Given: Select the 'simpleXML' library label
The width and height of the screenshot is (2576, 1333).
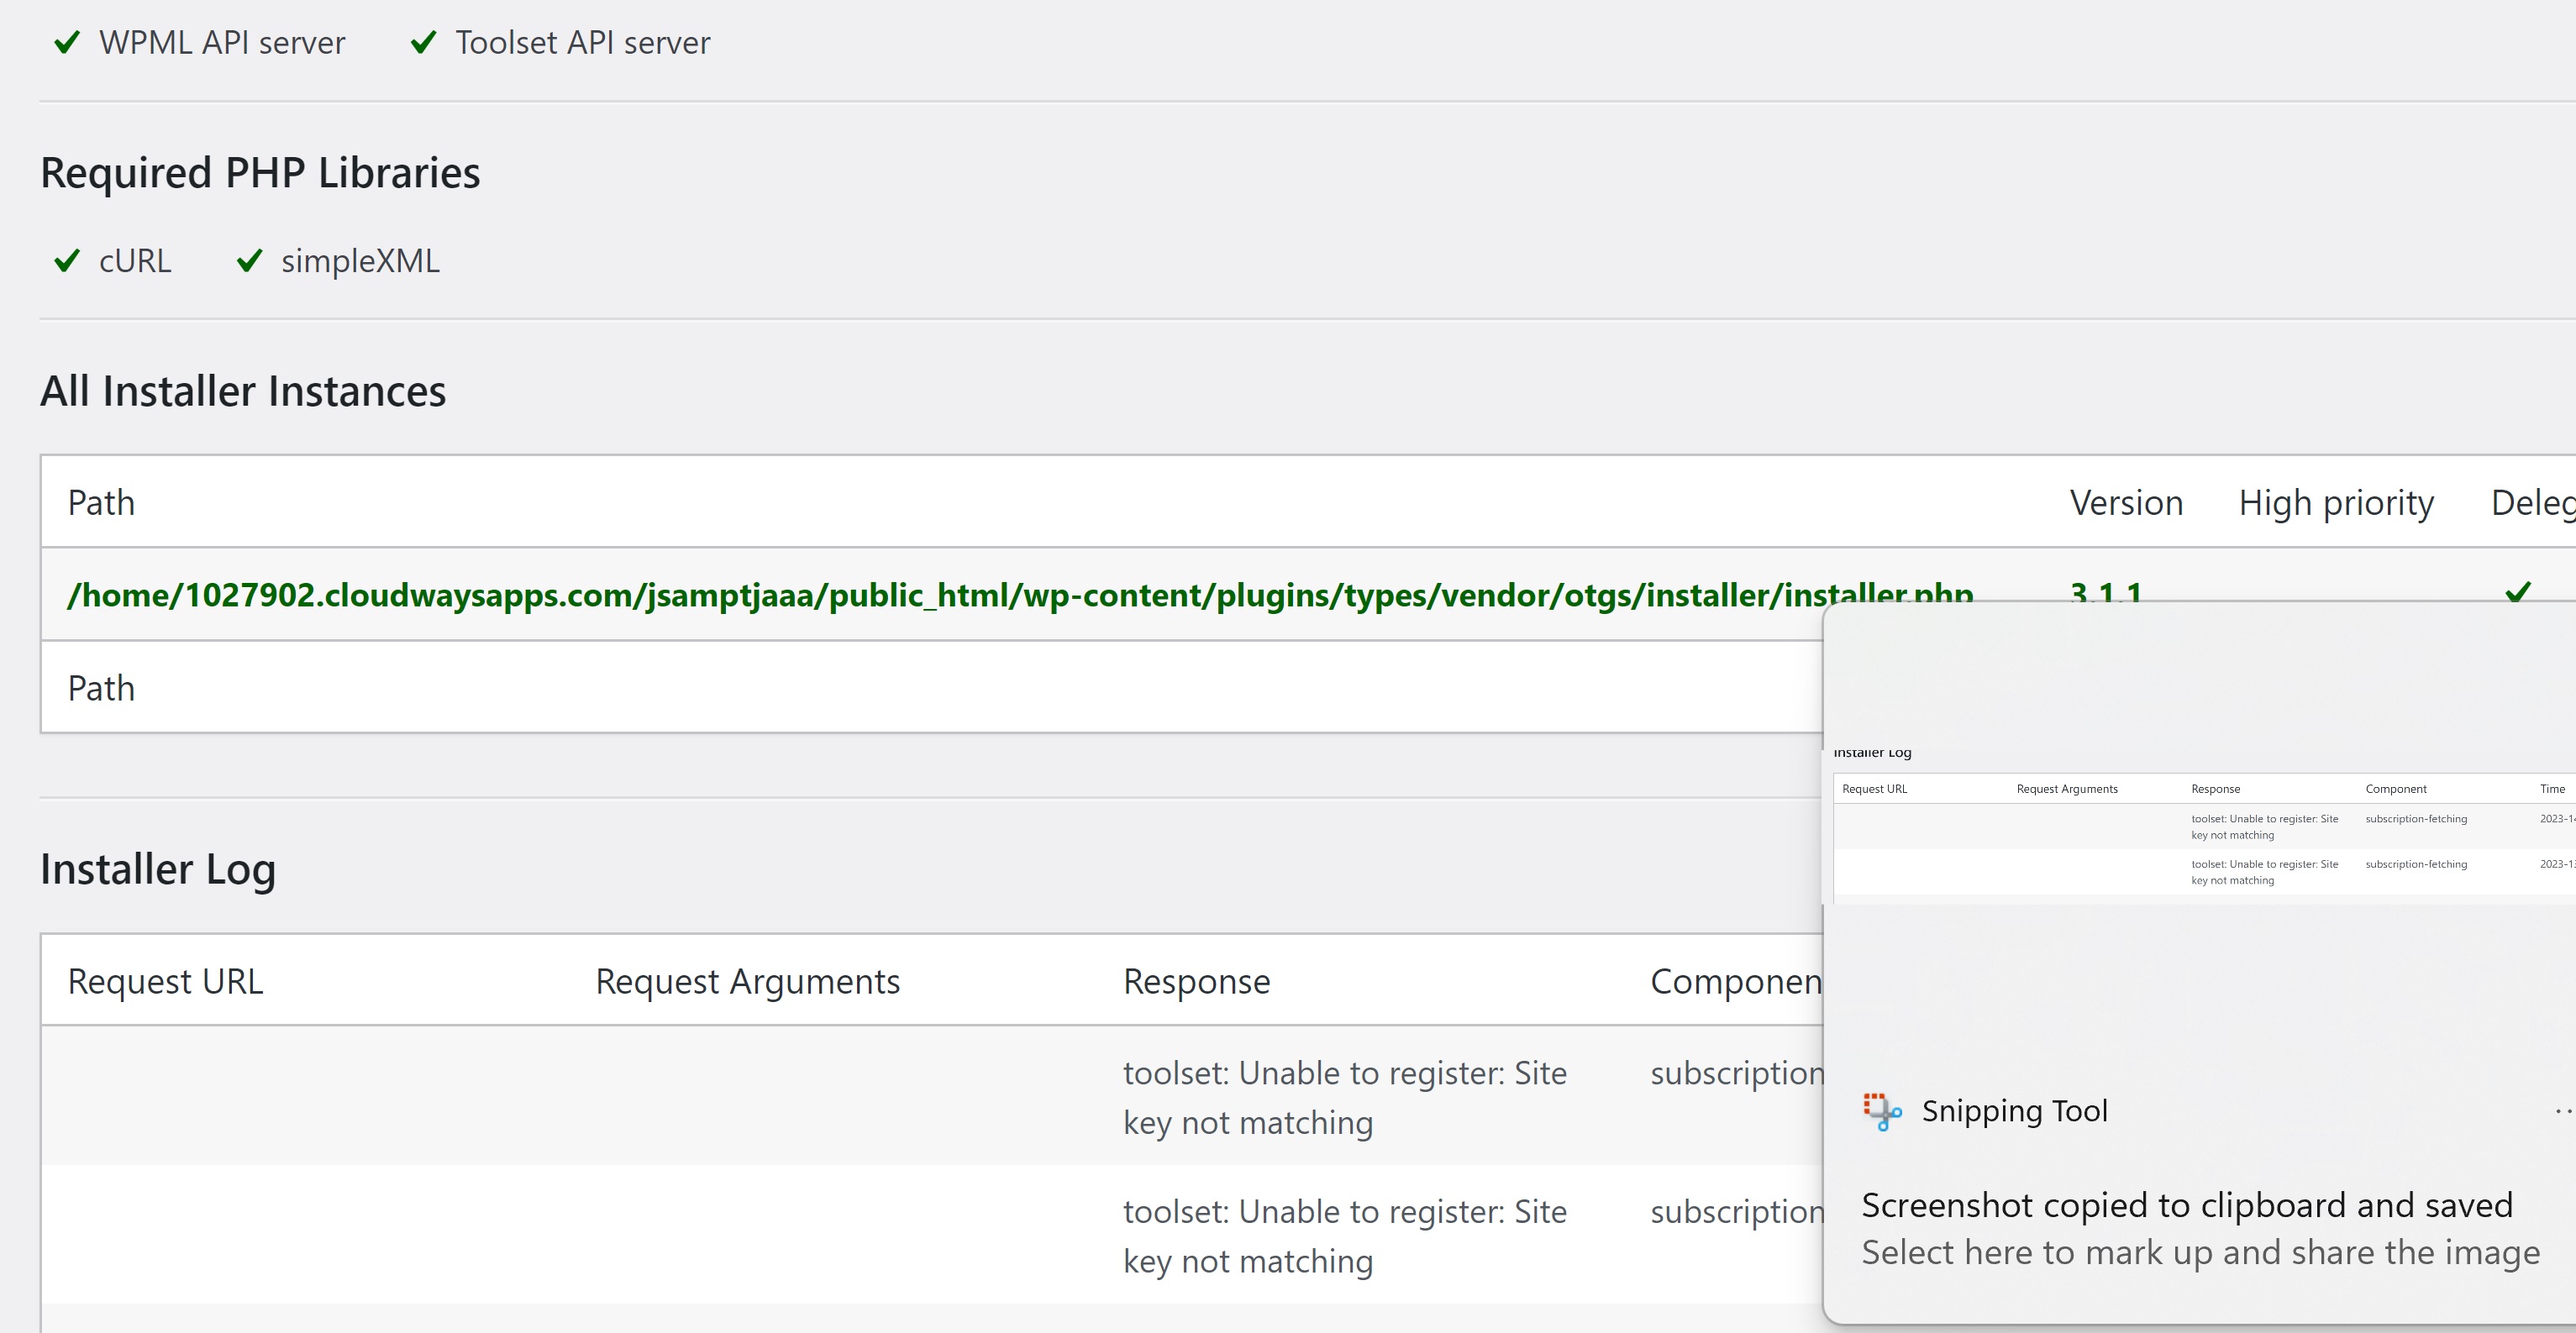Looking at the screenshot, I should coord(360,261).
